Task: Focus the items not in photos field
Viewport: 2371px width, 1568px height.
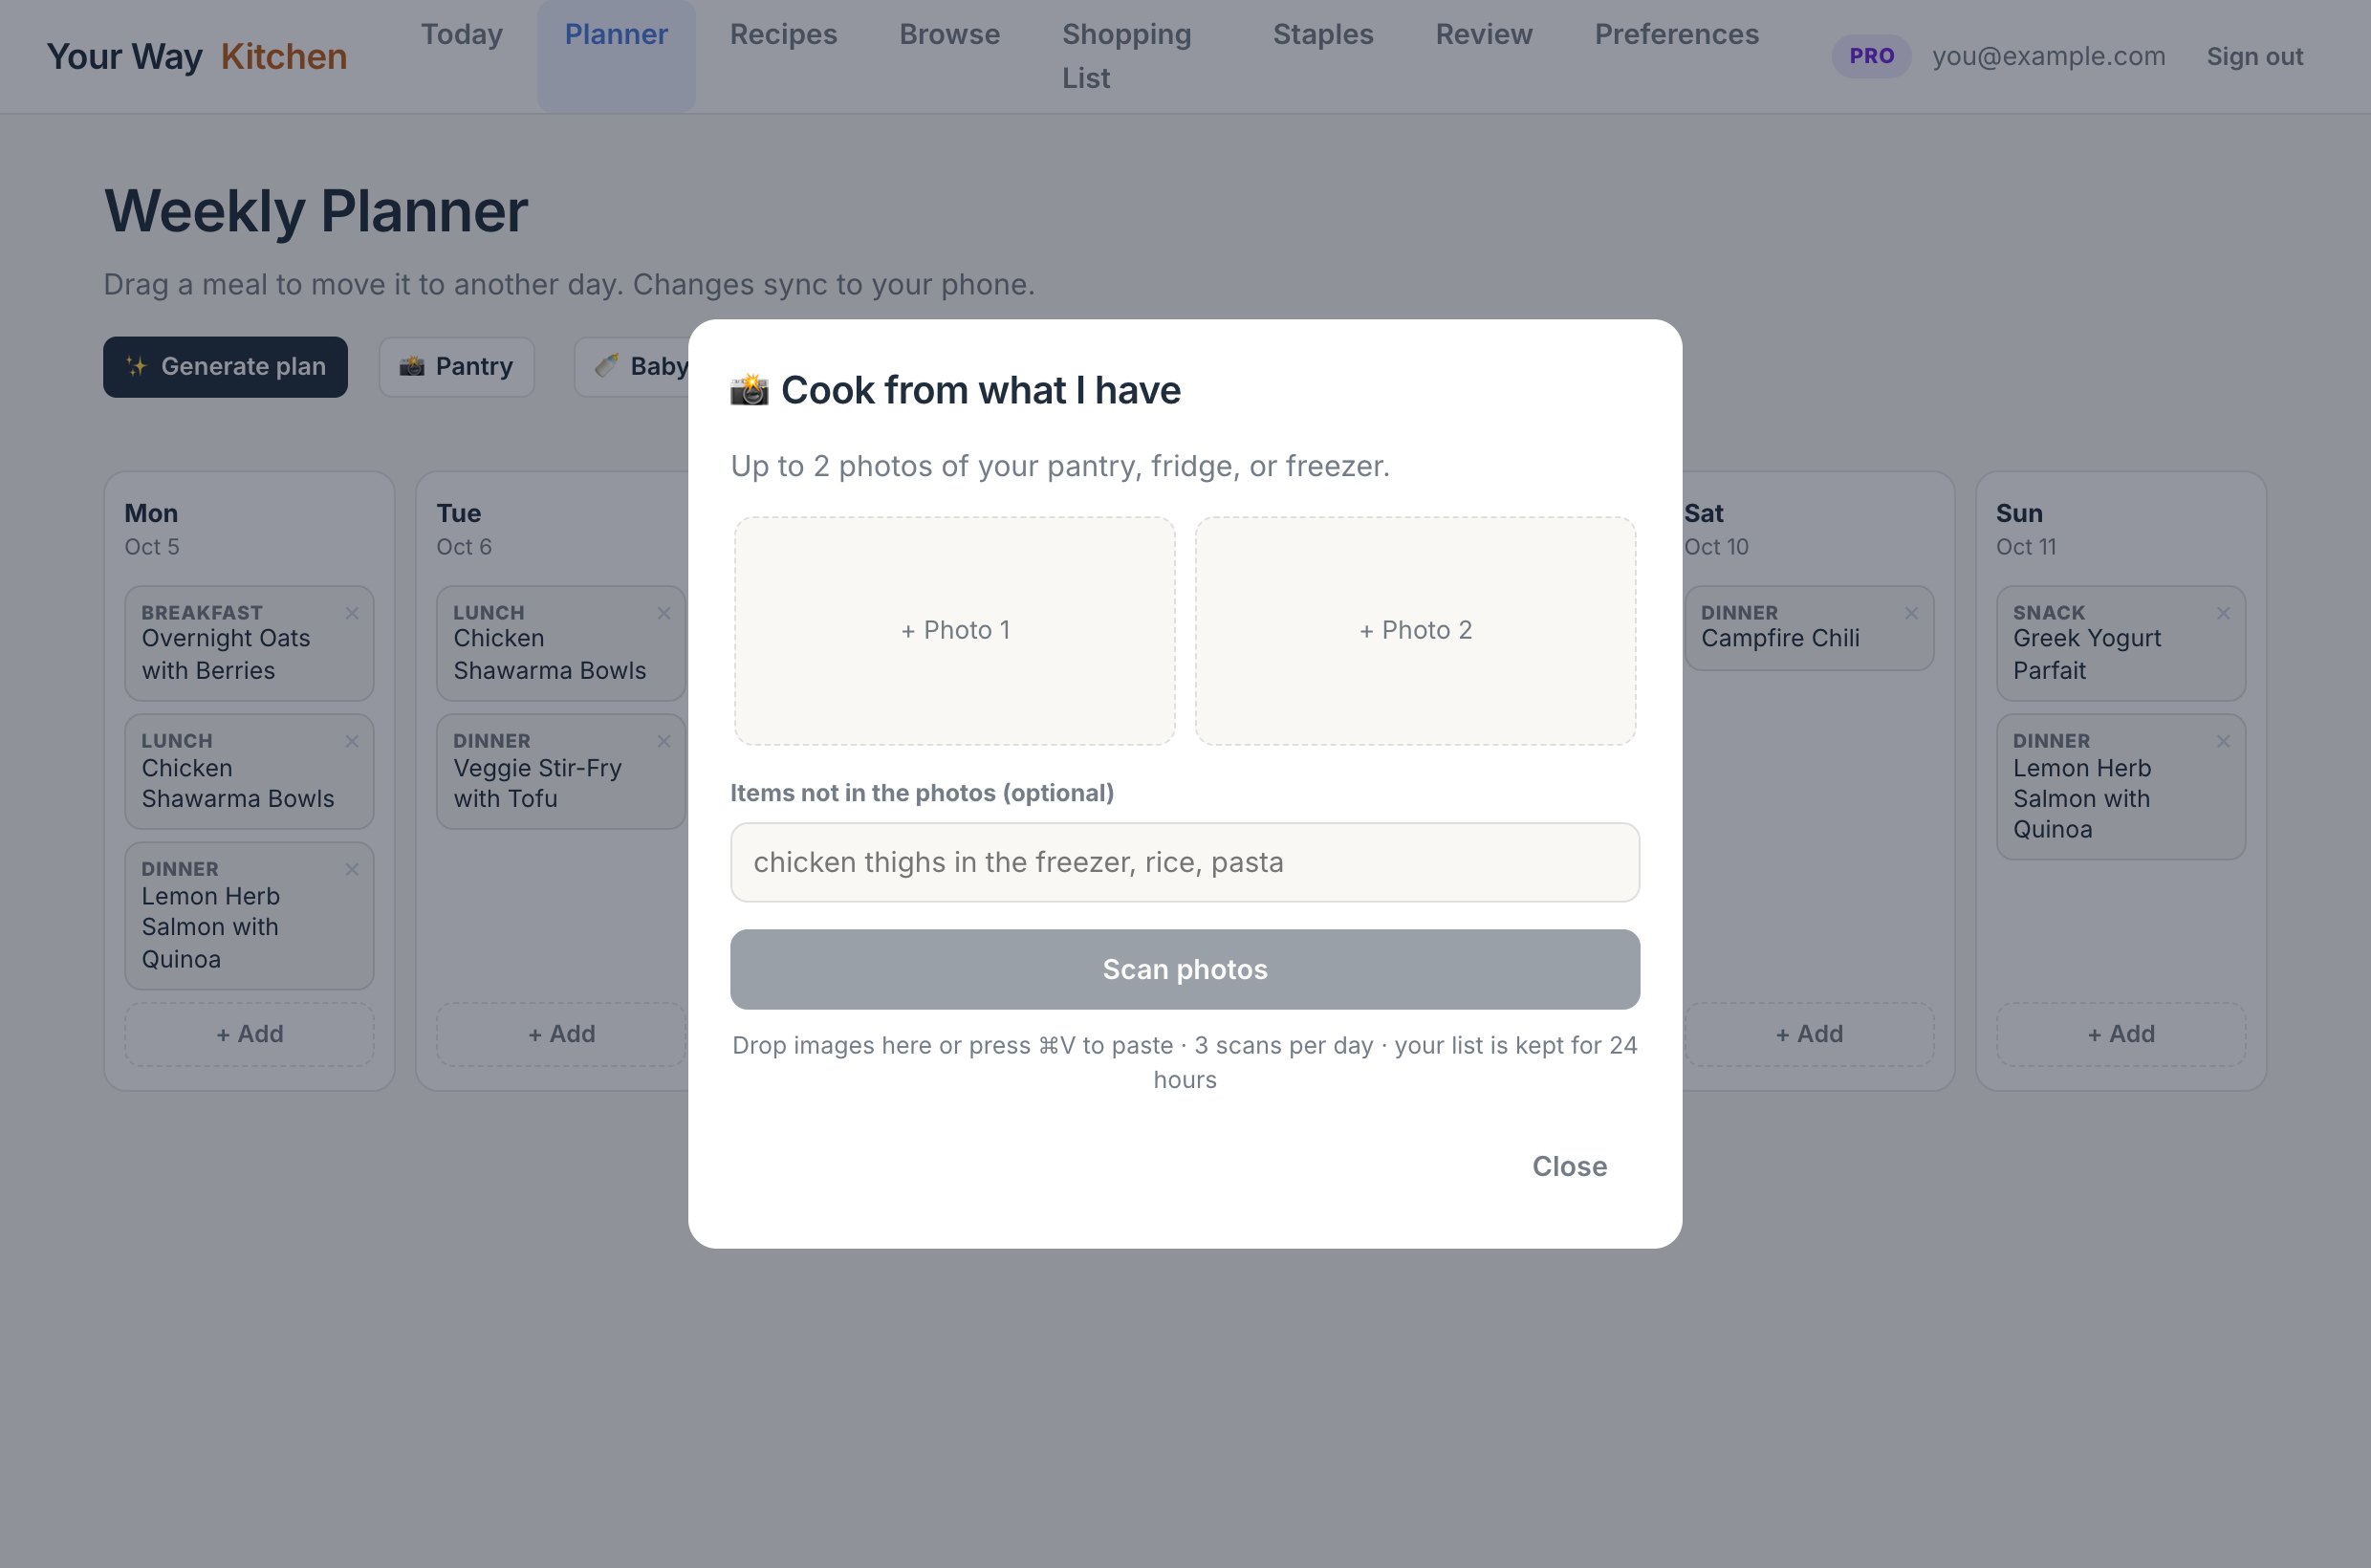Action: (1185, 862)
